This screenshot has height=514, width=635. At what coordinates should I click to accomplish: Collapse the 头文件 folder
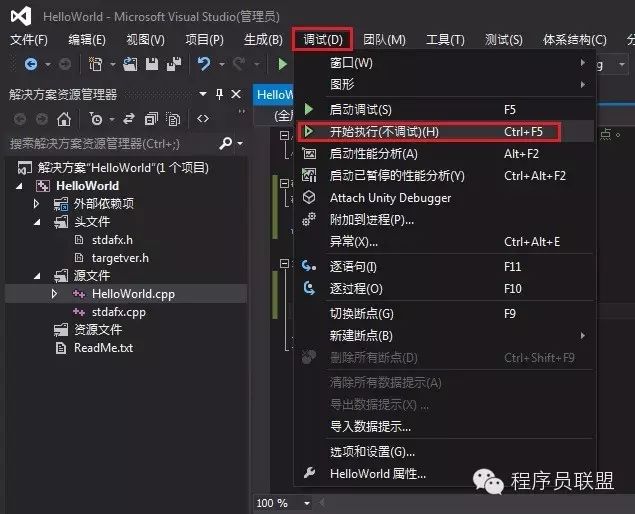click(x=37, y=222)
